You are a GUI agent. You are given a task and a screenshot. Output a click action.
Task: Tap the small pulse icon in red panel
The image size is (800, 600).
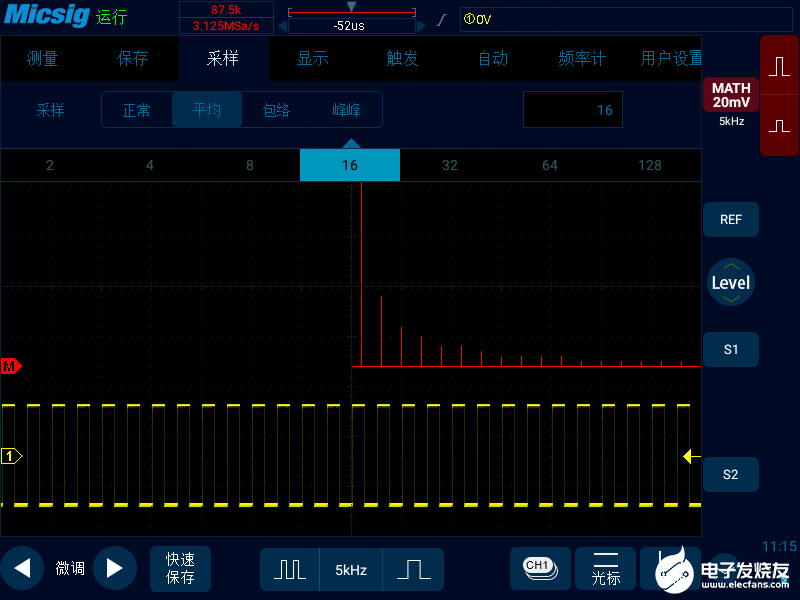pyautogui.click(x=780, y=126)
